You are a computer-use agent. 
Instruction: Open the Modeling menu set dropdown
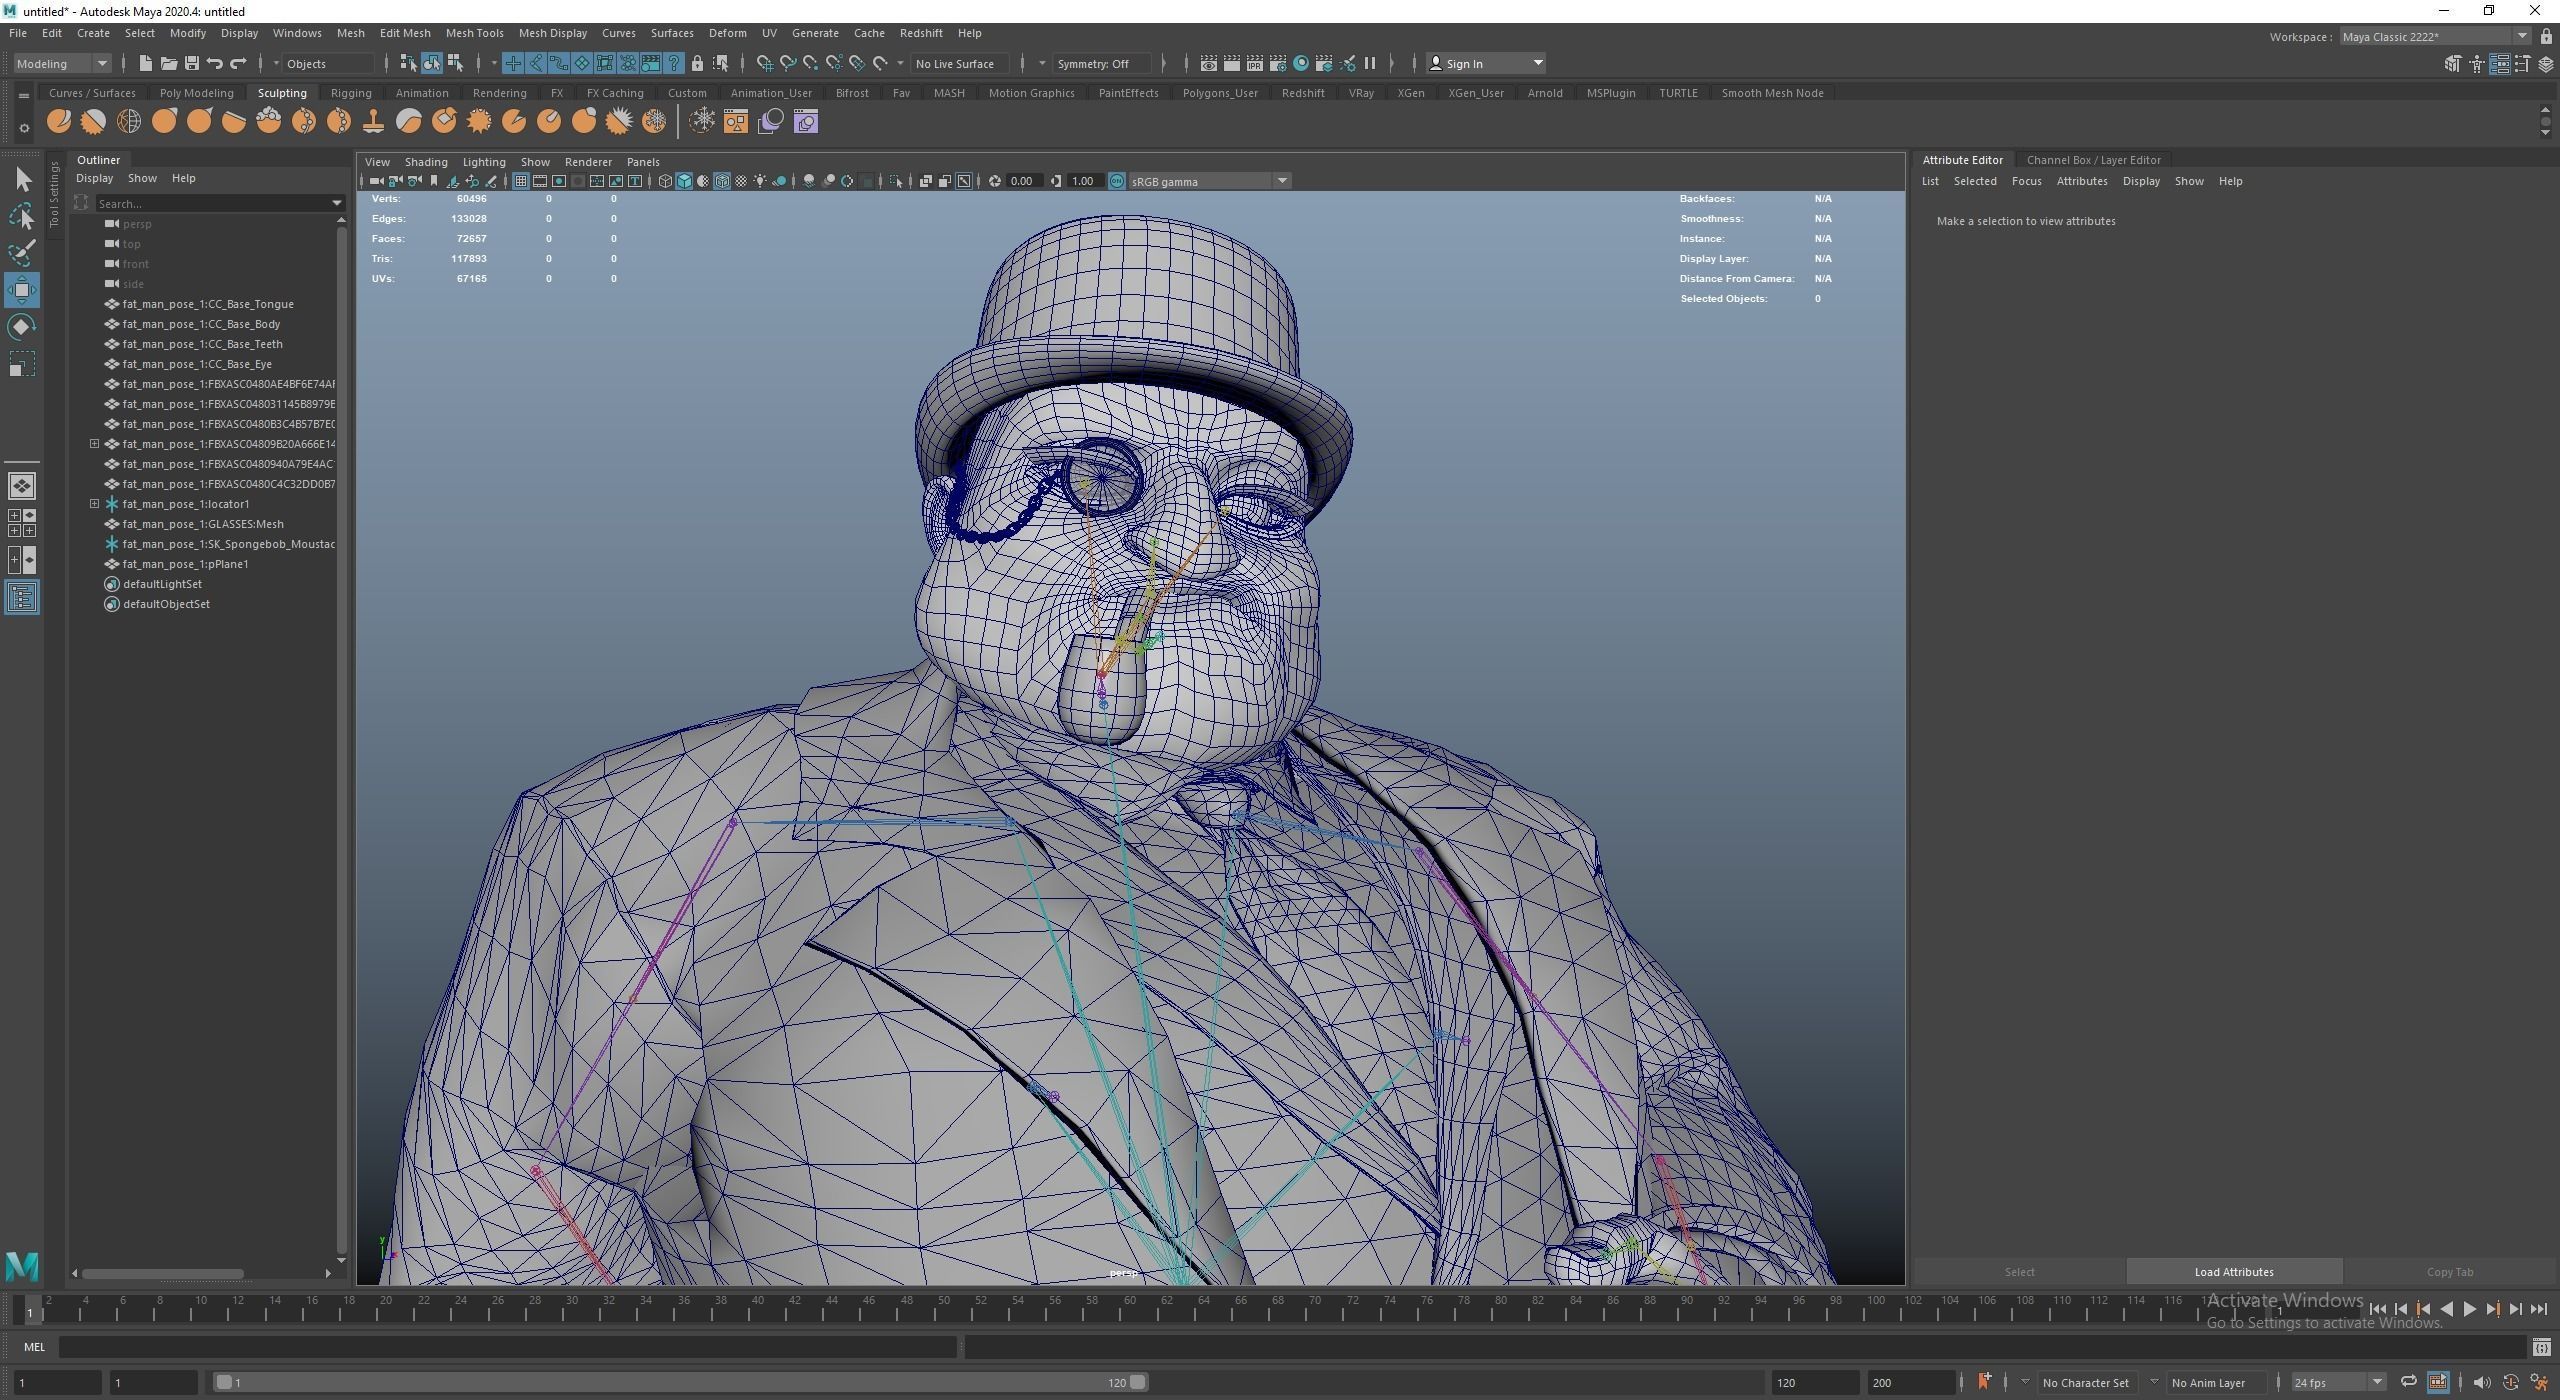click(62, 64)
